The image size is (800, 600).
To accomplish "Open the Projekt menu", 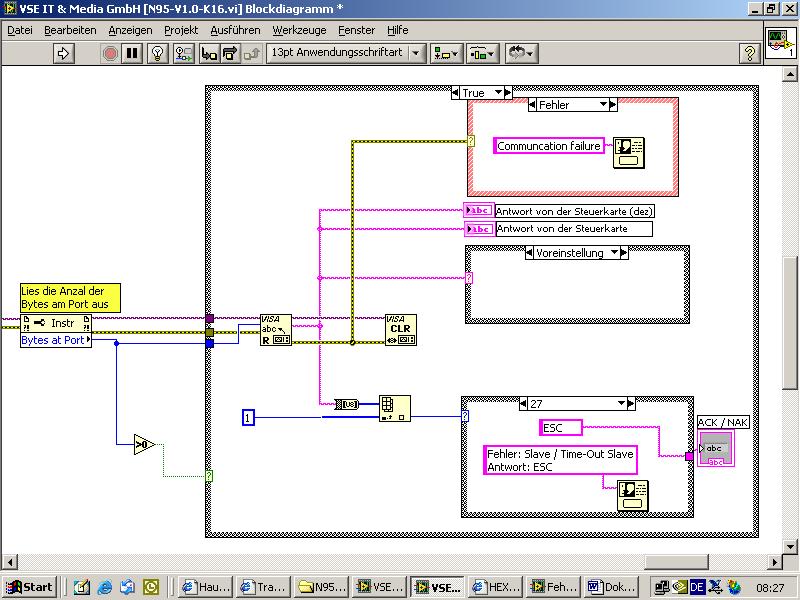I will coord(181,30).
